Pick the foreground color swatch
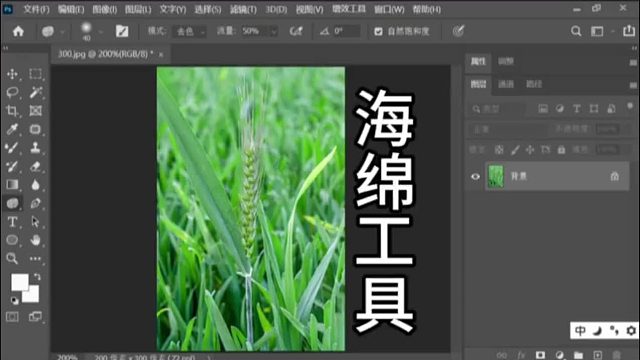640x360 pixels. tap(19, 282)
